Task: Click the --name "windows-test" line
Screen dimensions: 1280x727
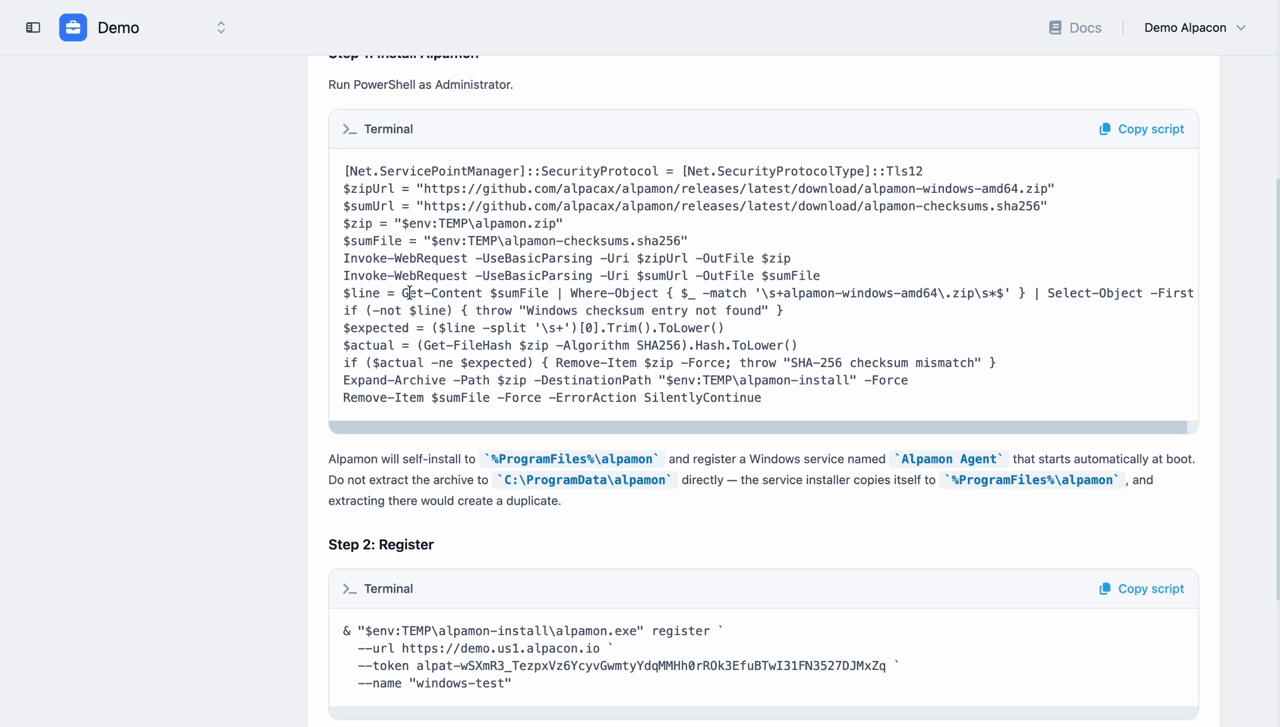Action: pos(434,683)
